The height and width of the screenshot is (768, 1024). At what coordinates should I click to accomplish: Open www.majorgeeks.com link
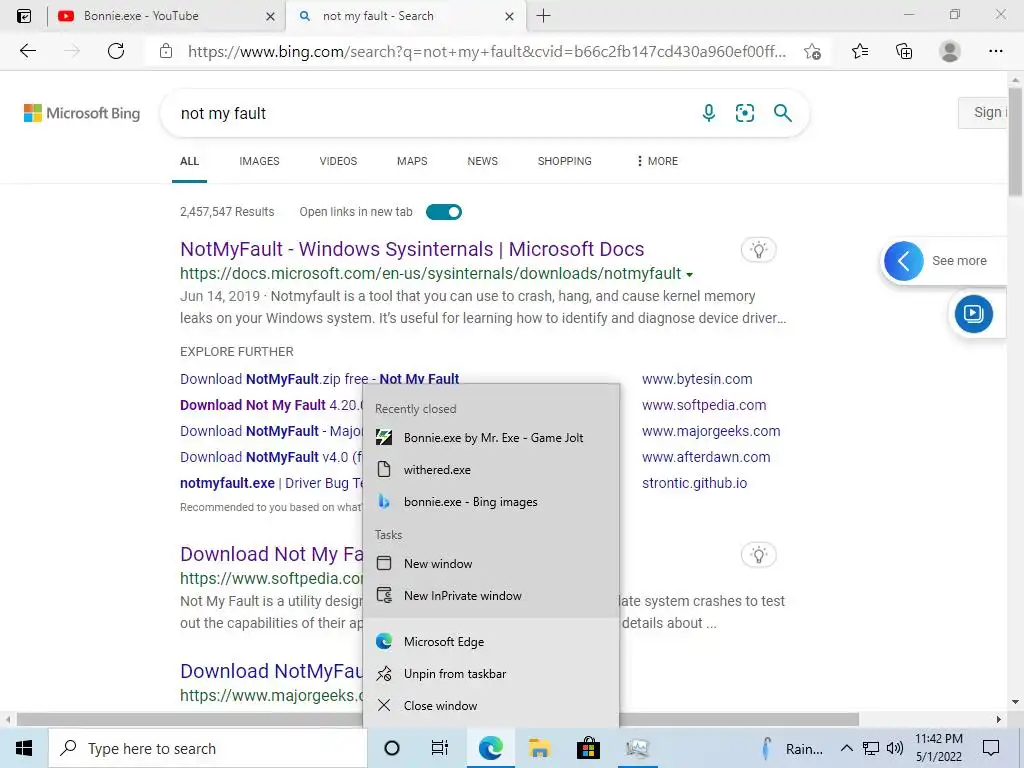(x=711, y=431)
